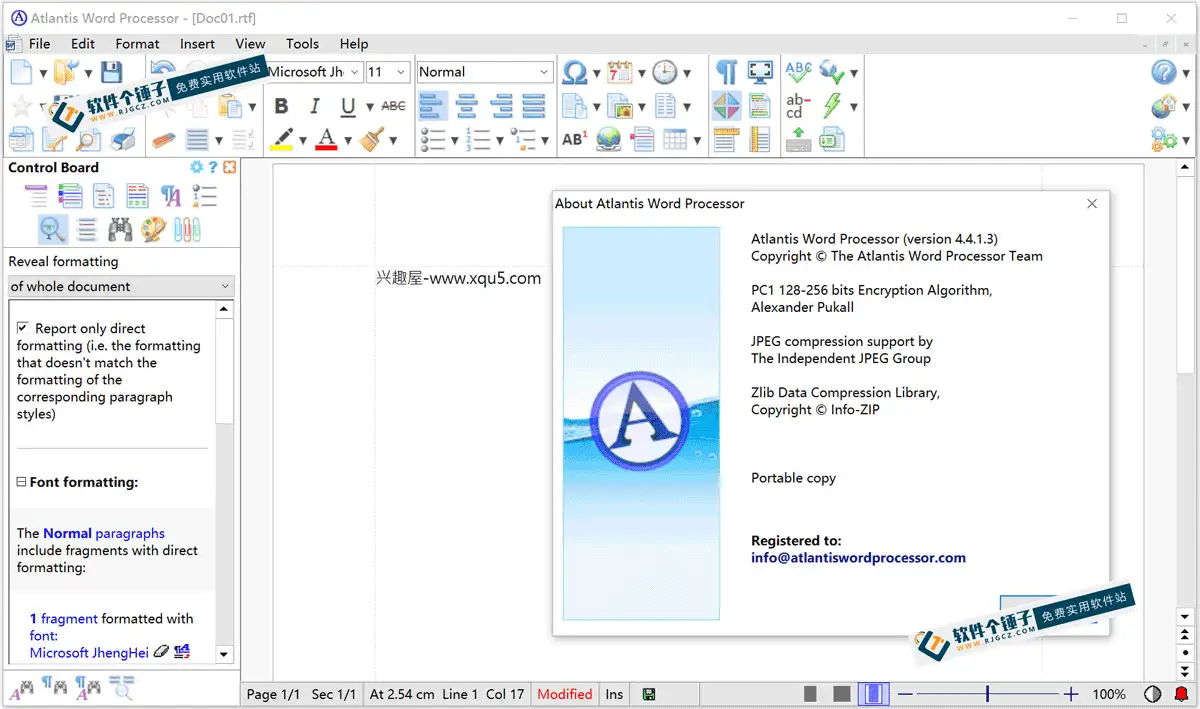1200x709 pixels.
Task: Click the '1 fragment' link
Action: pos(64,619)
